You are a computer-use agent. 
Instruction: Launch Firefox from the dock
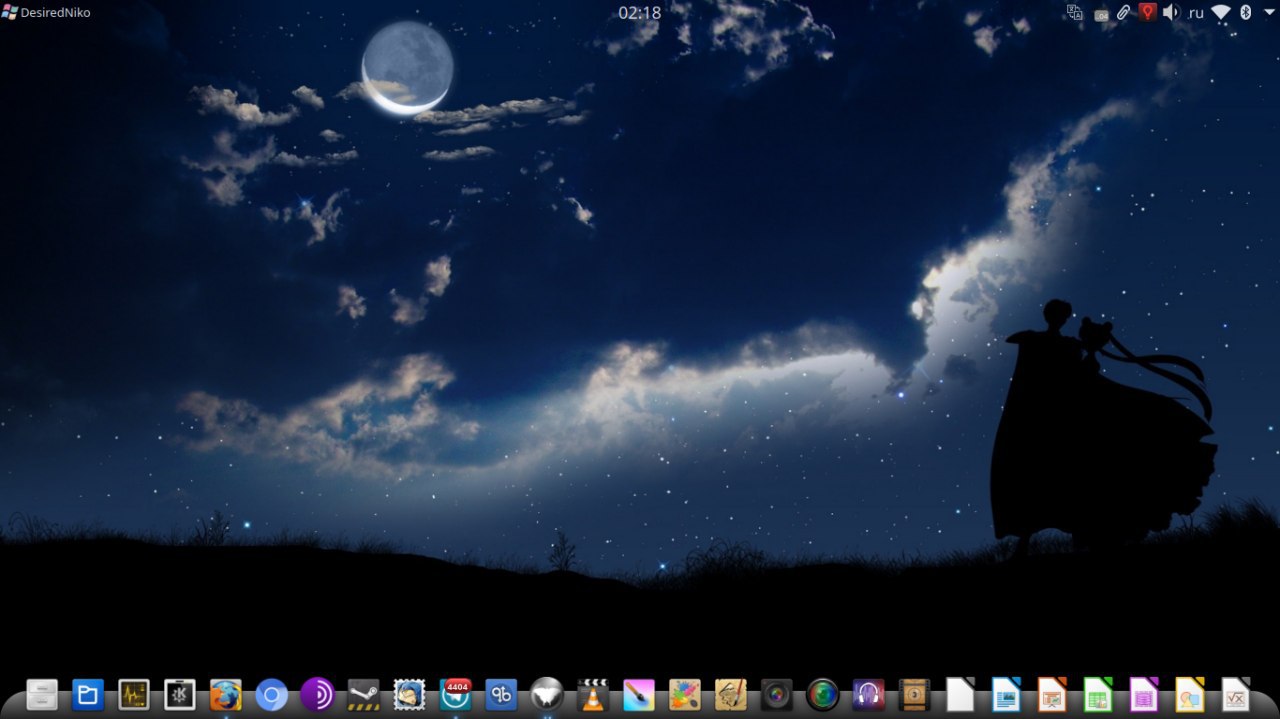226,694
